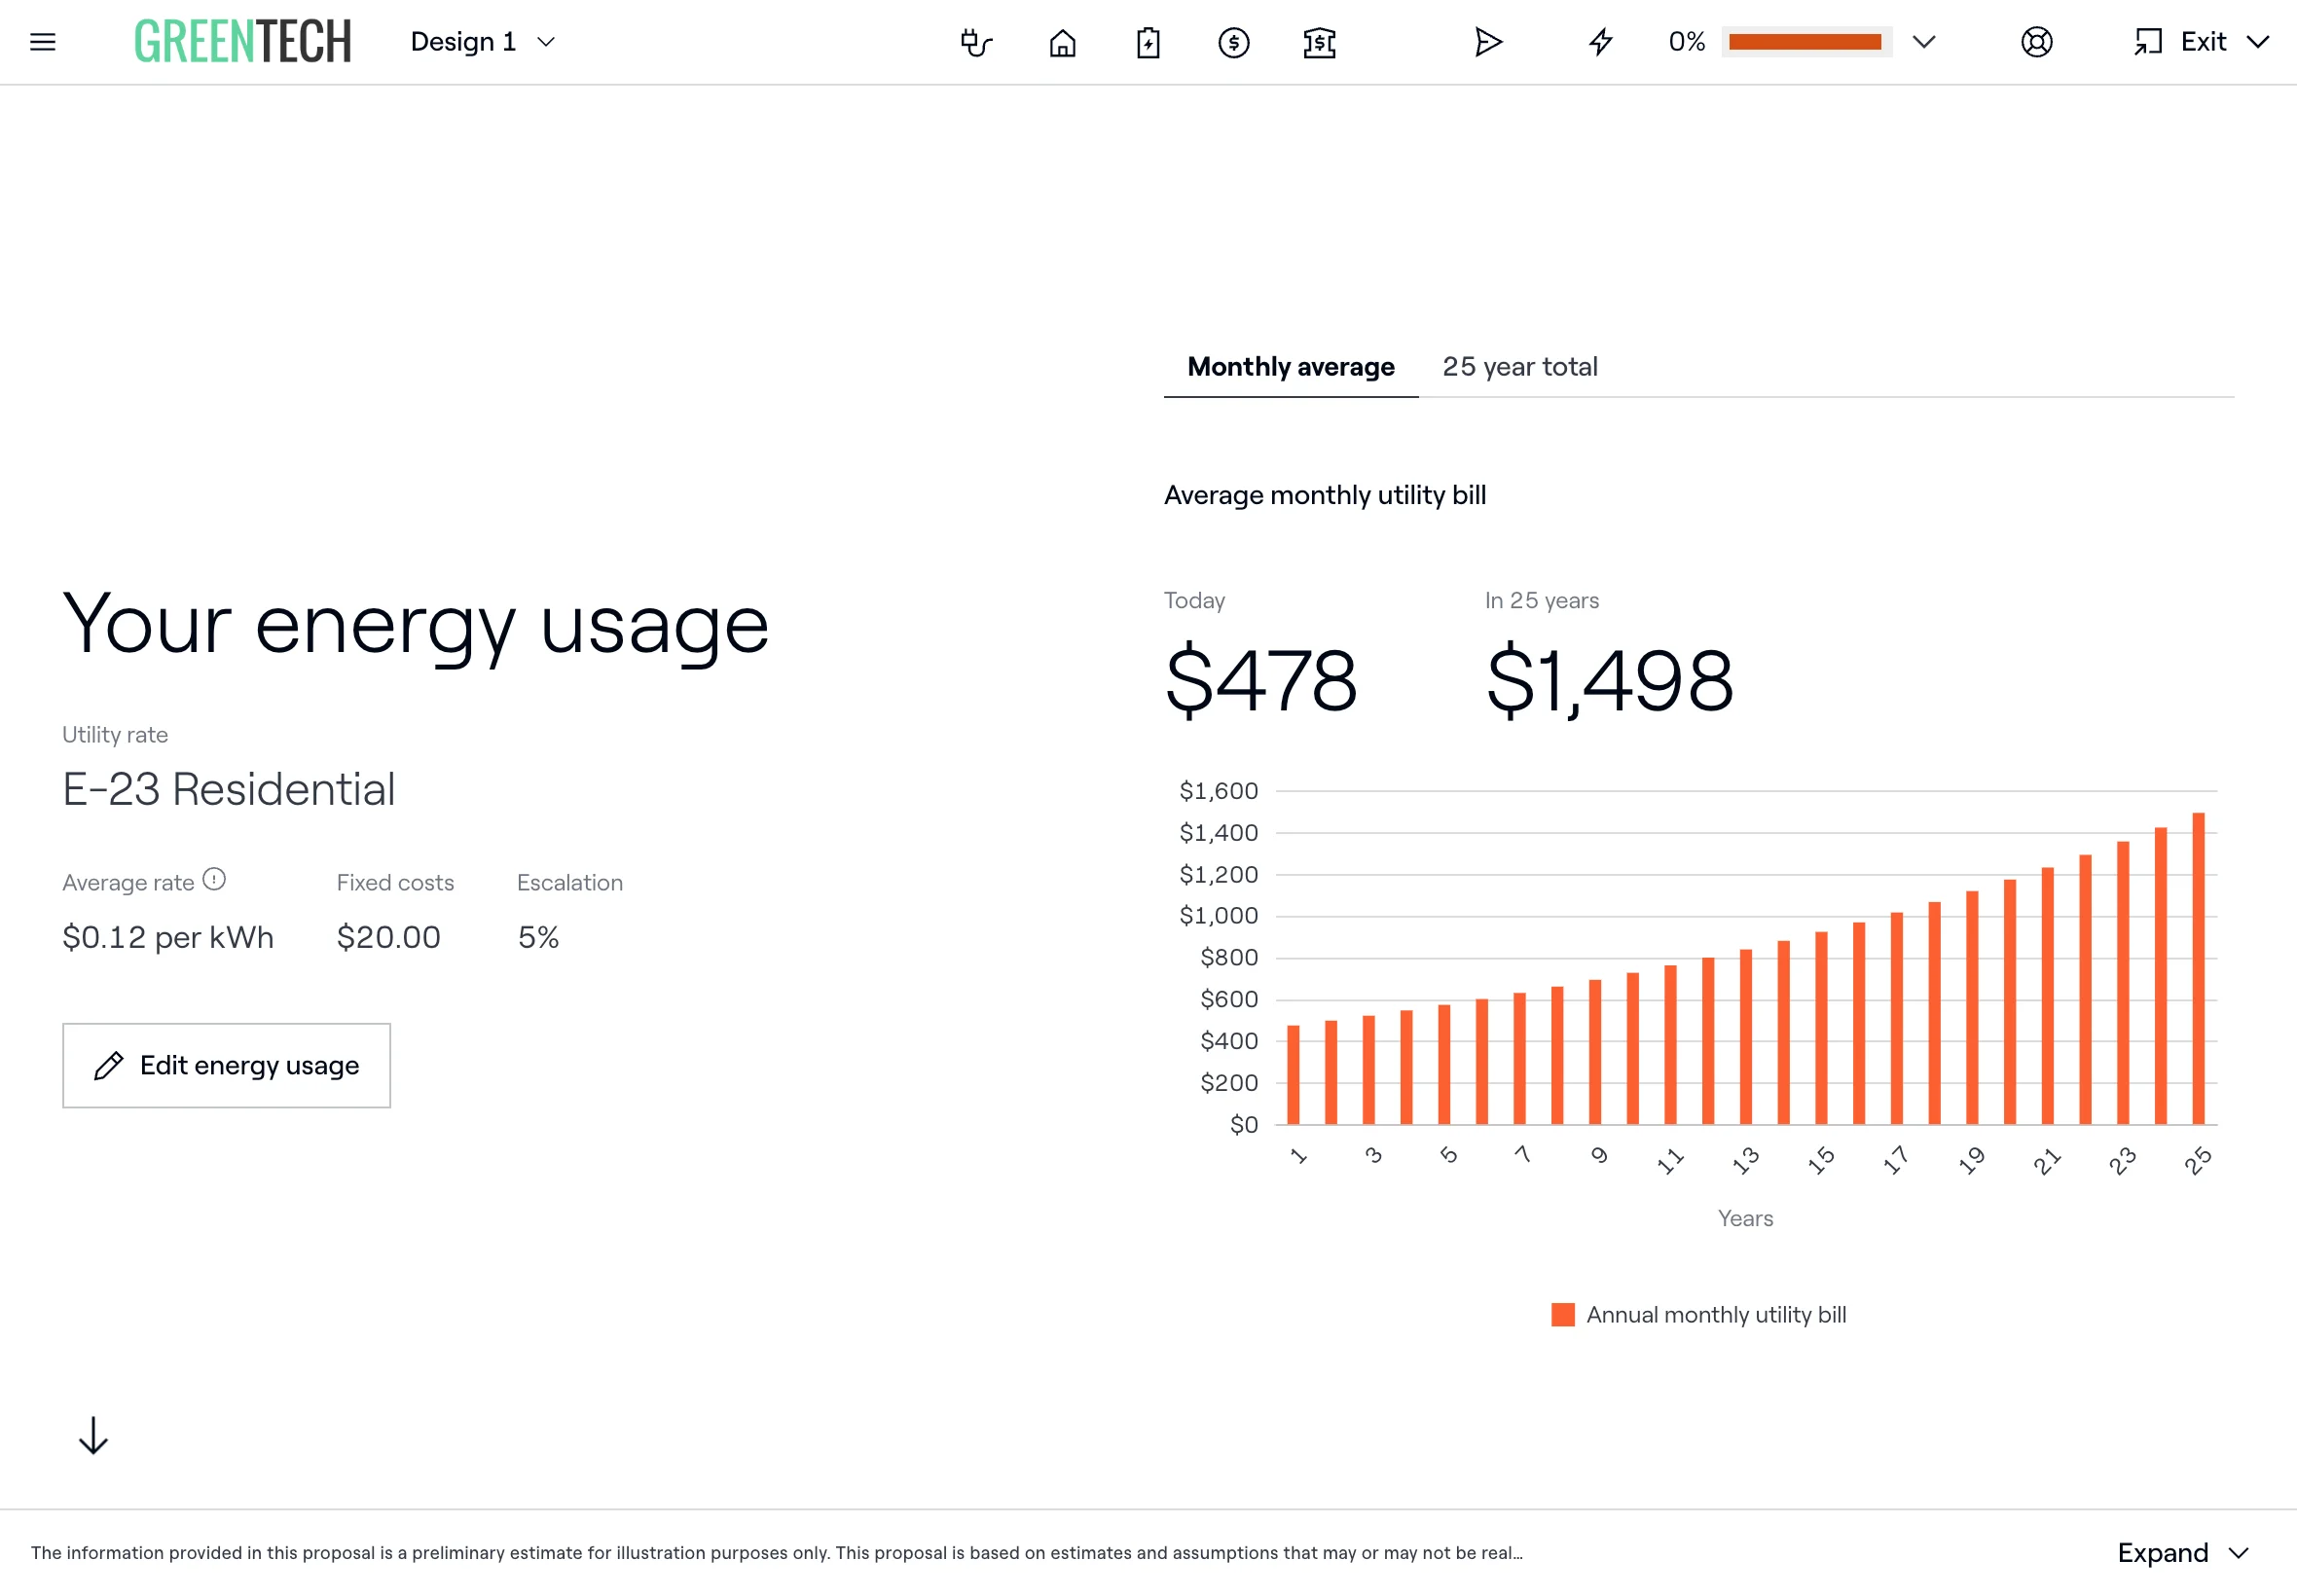Click the send proposal arrow icon
This screenshot has width=2297, height=1596.
(x=1488, y=42)
